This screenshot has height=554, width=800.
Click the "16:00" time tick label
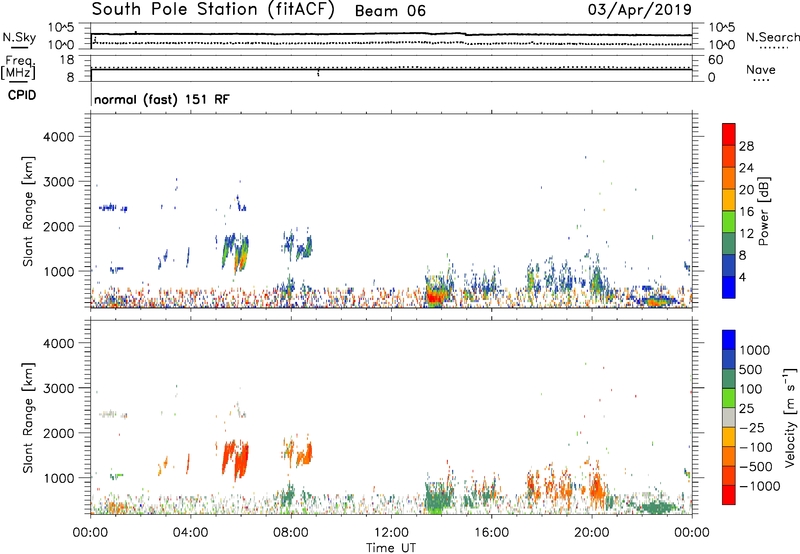pos(491,533)
